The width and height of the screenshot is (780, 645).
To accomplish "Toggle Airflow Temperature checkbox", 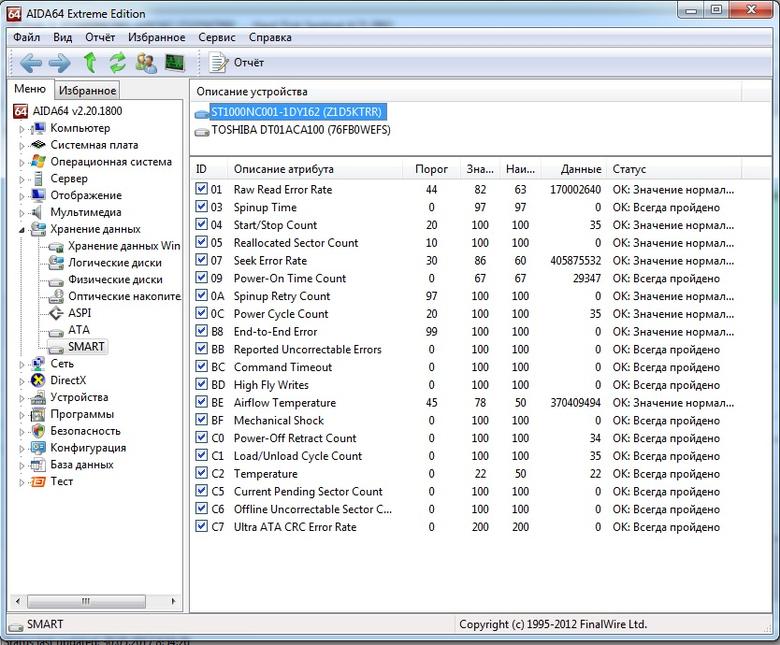I will pos(201,402).
